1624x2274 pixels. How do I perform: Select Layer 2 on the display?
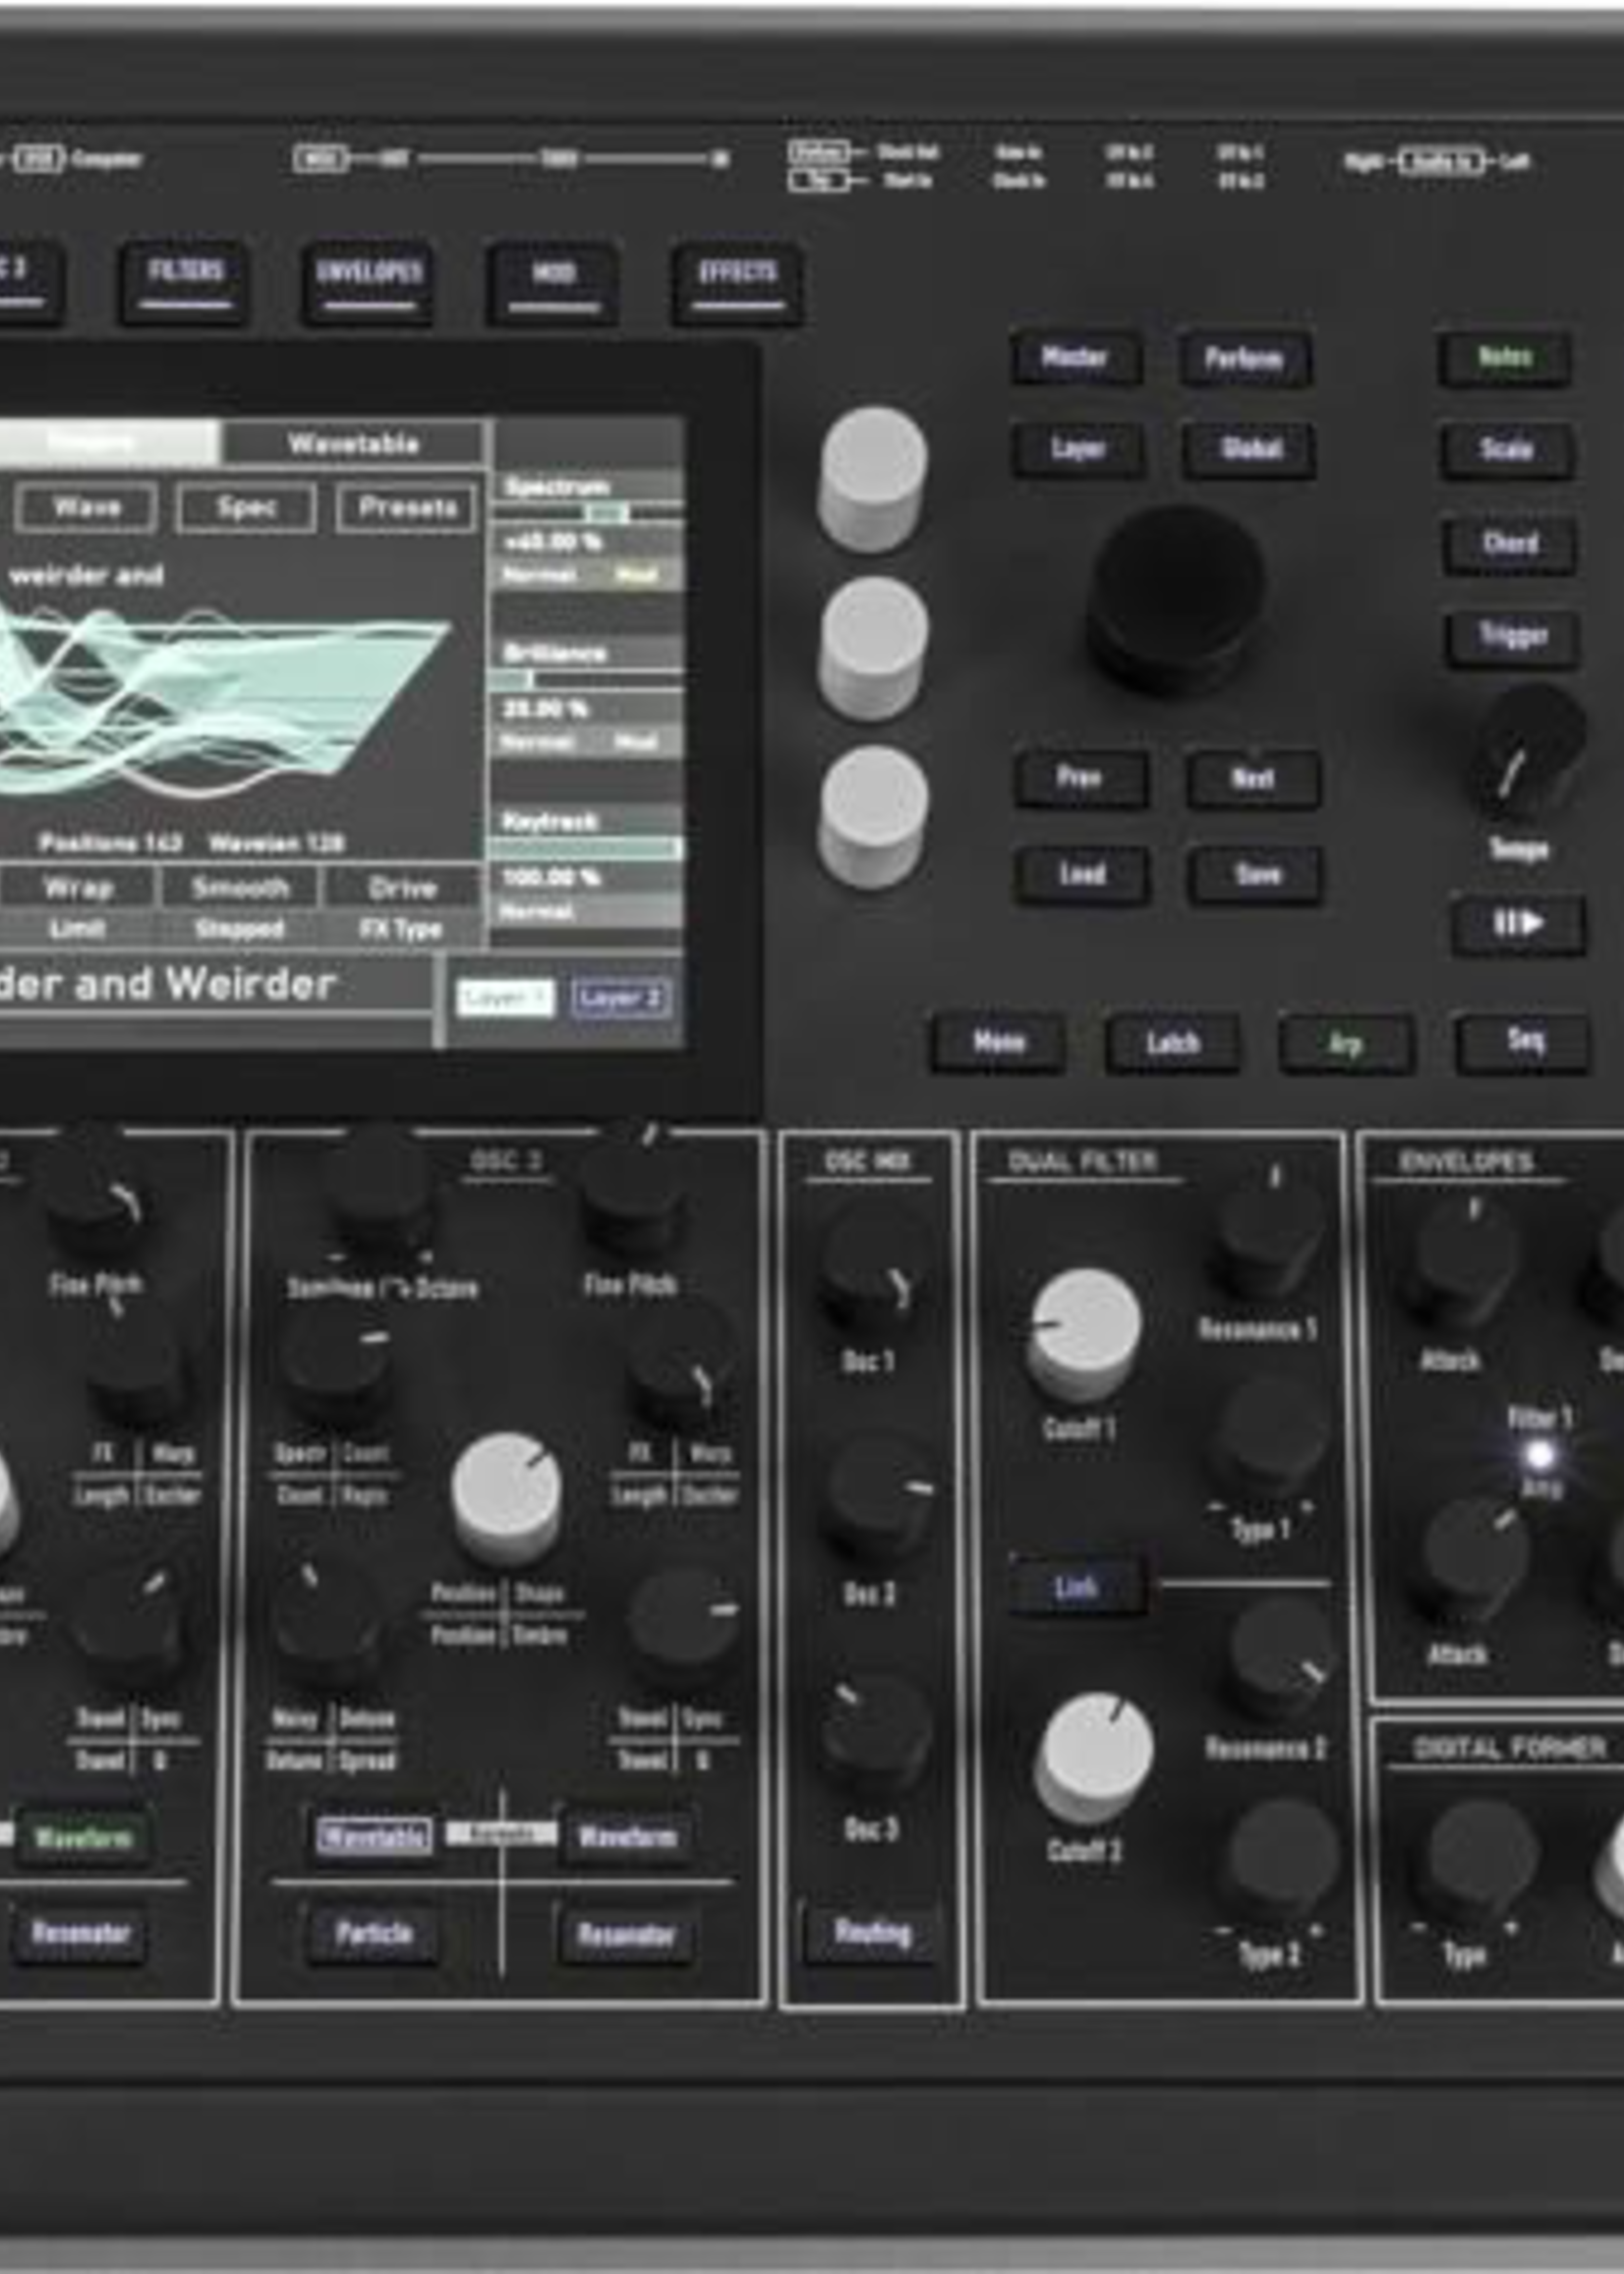[621, 998]
